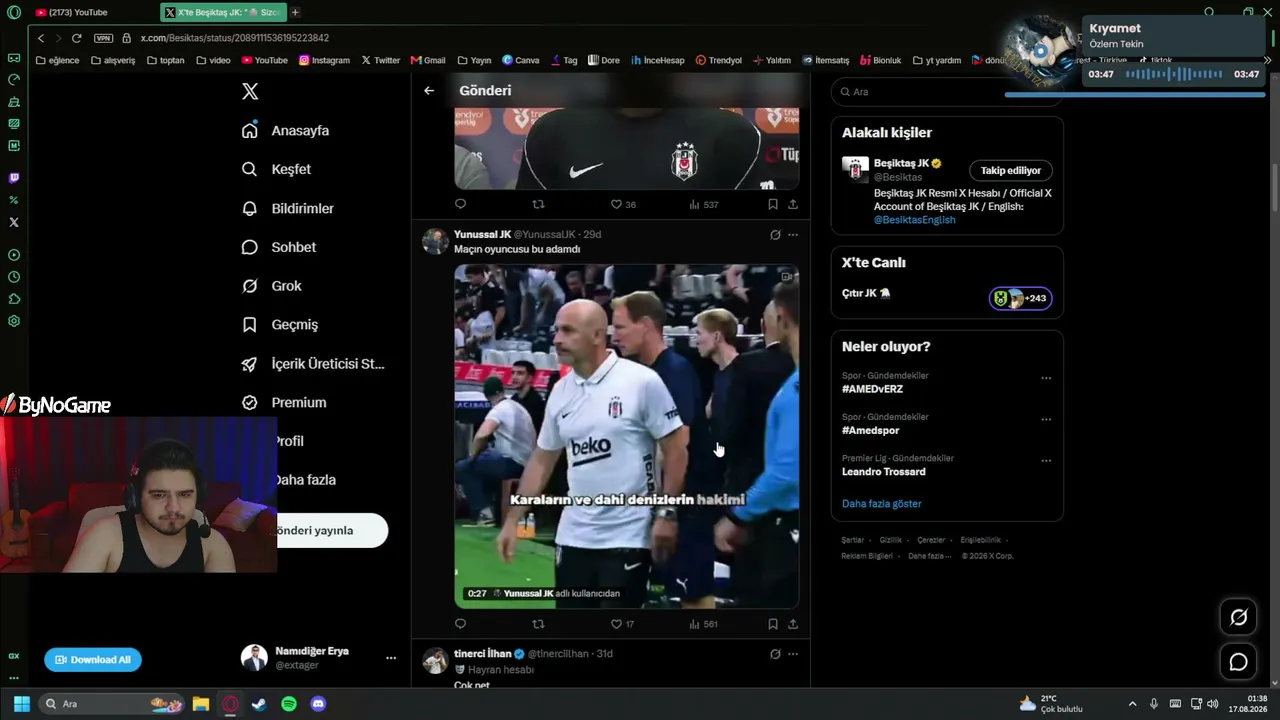1280x720 pixels.
Task: Reply to the post with 36 likes
Action: click(x=460, y=204)
